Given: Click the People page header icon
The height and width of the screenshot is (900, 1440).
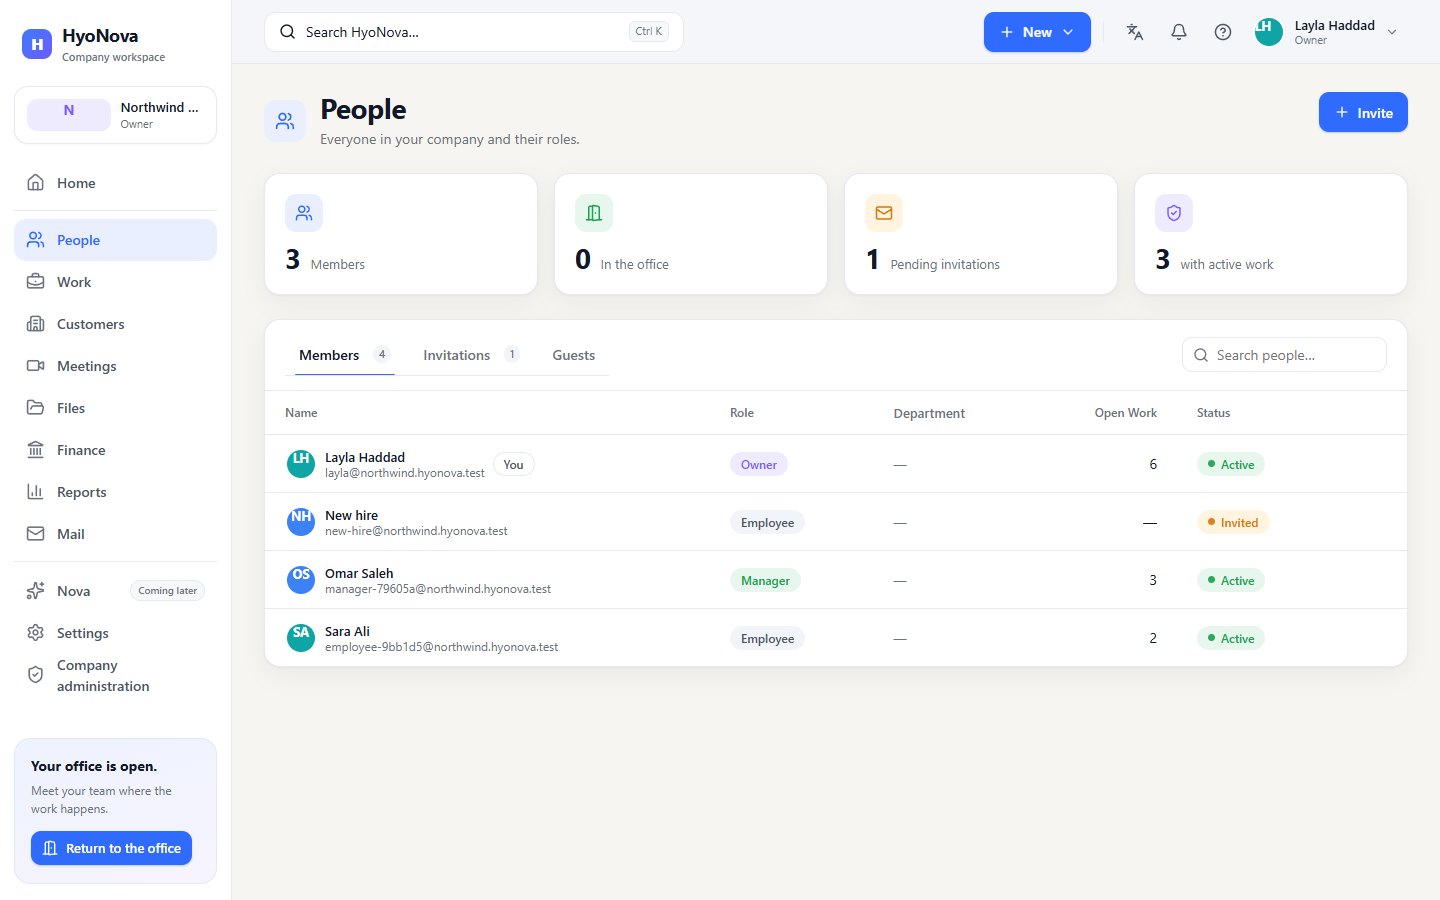Looking at the screenshot, I should (x=285, y=121).
